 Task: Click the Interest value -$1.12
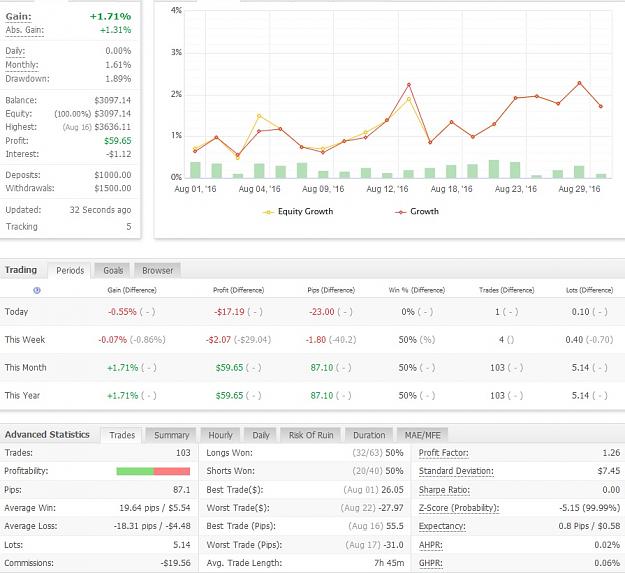coord(119,154)
